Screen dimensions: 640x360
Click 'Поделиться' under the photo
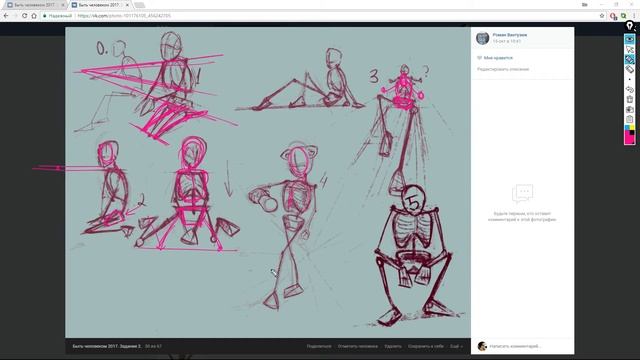[x=319, y=346]
